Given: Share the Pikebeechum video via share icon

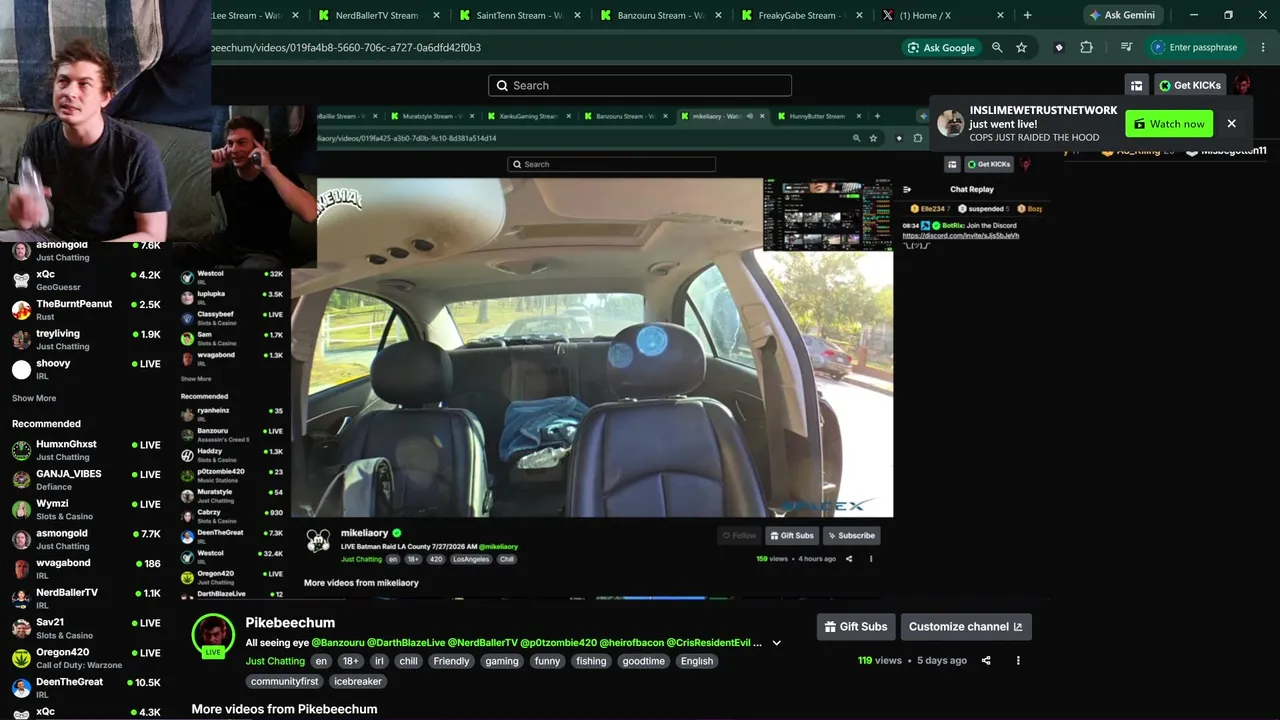Looking at the screenshot, I should [986, 660].
